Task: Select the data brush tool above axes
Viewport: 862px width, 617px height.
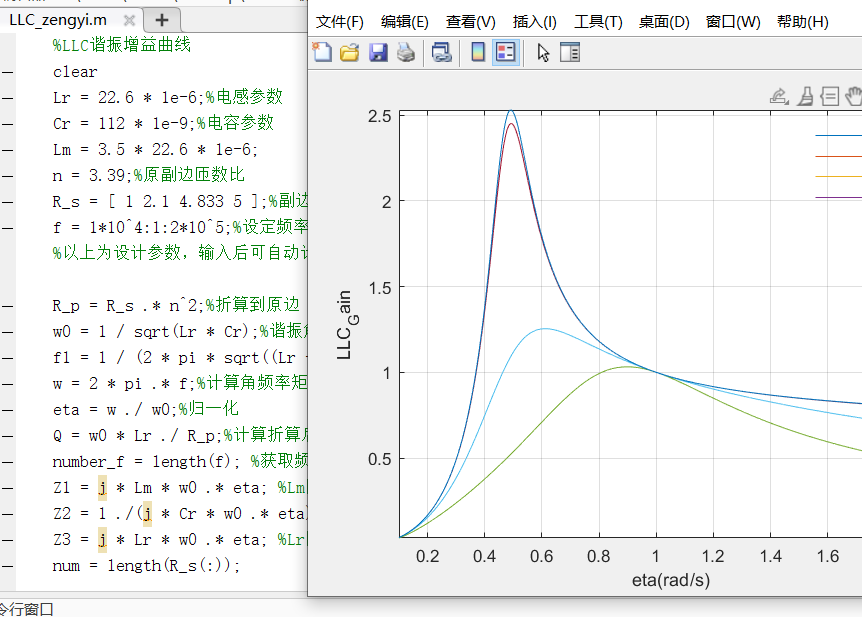Action: (804, 96)
